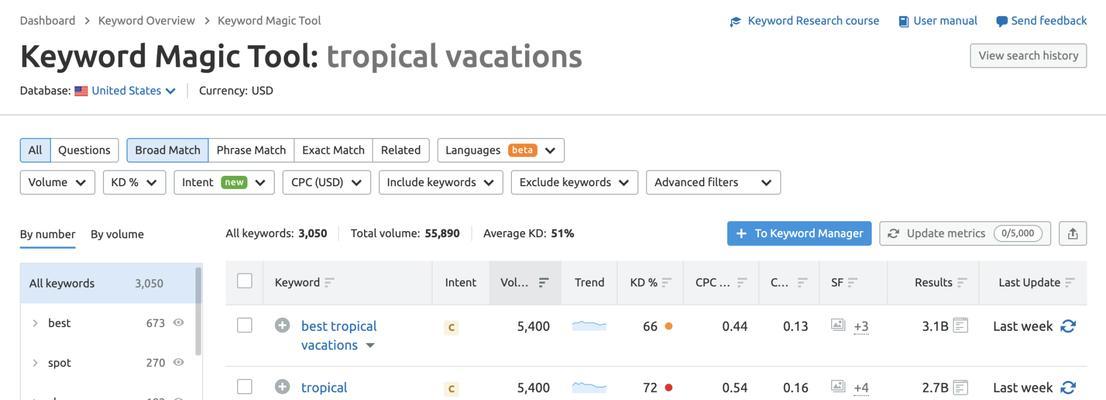Switch to Related tab
This screenshot has width=1106, height=400.
tap(401, 150)
